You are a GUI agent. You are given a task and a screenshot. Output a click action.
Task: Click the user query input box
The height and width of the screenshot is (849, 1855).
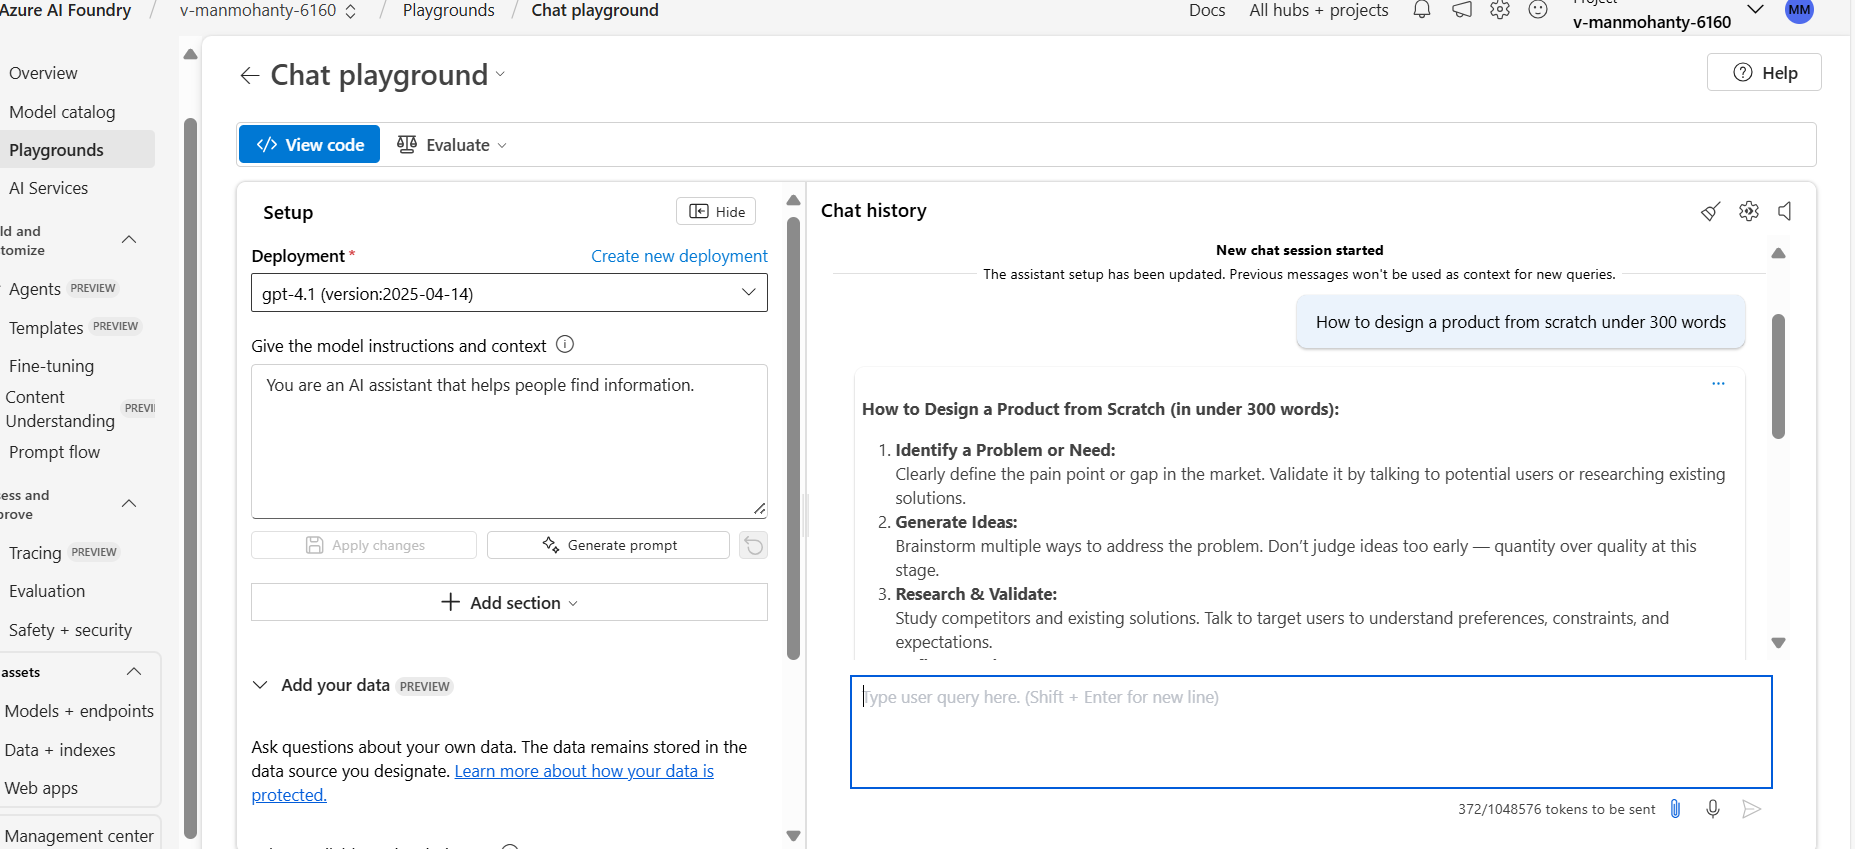click(1311, 732)
